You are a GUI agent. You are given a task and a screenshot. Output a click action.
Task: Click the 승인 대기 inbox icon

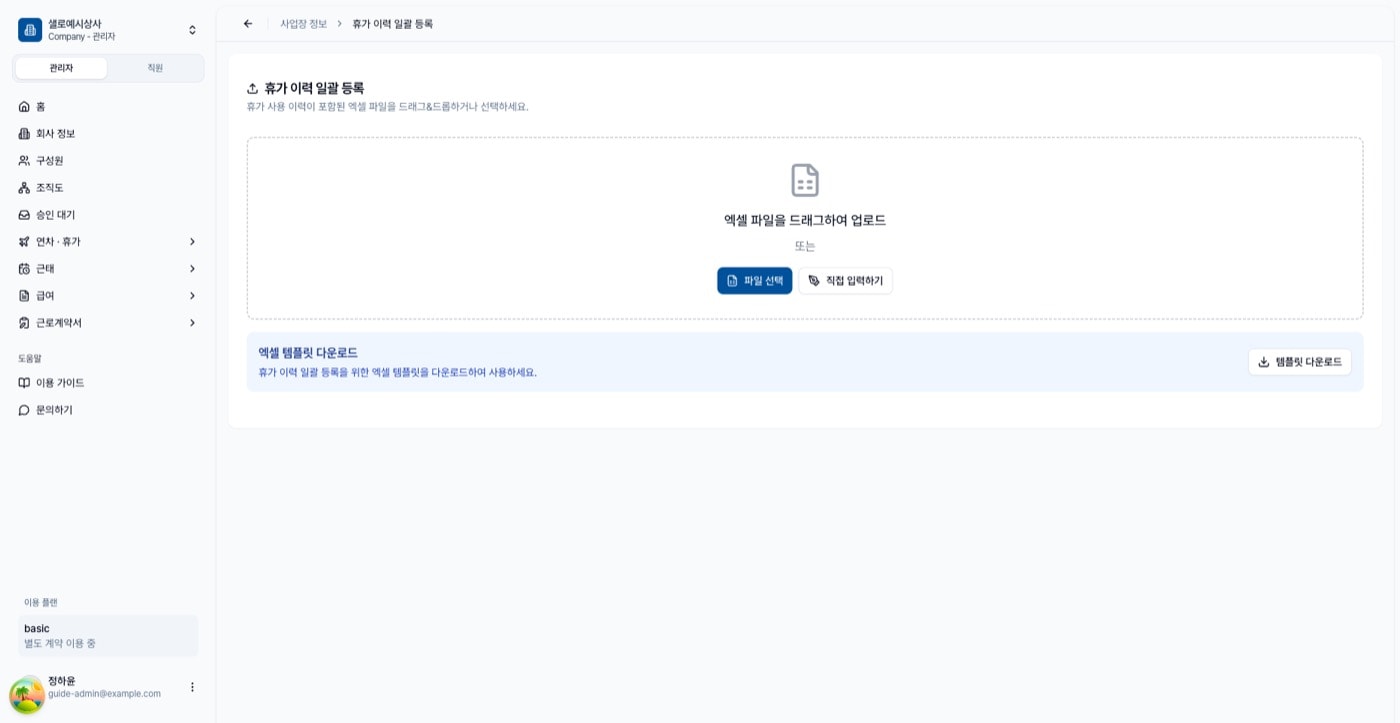(24, 214)
